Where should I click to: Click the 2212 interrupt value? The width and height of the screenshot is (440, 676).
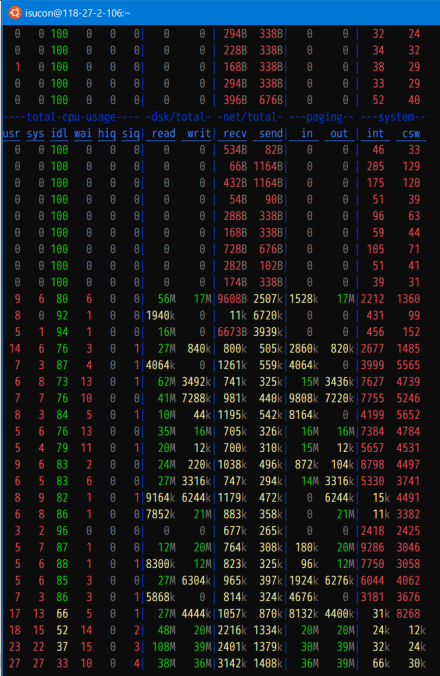click(x=372, y=299)
